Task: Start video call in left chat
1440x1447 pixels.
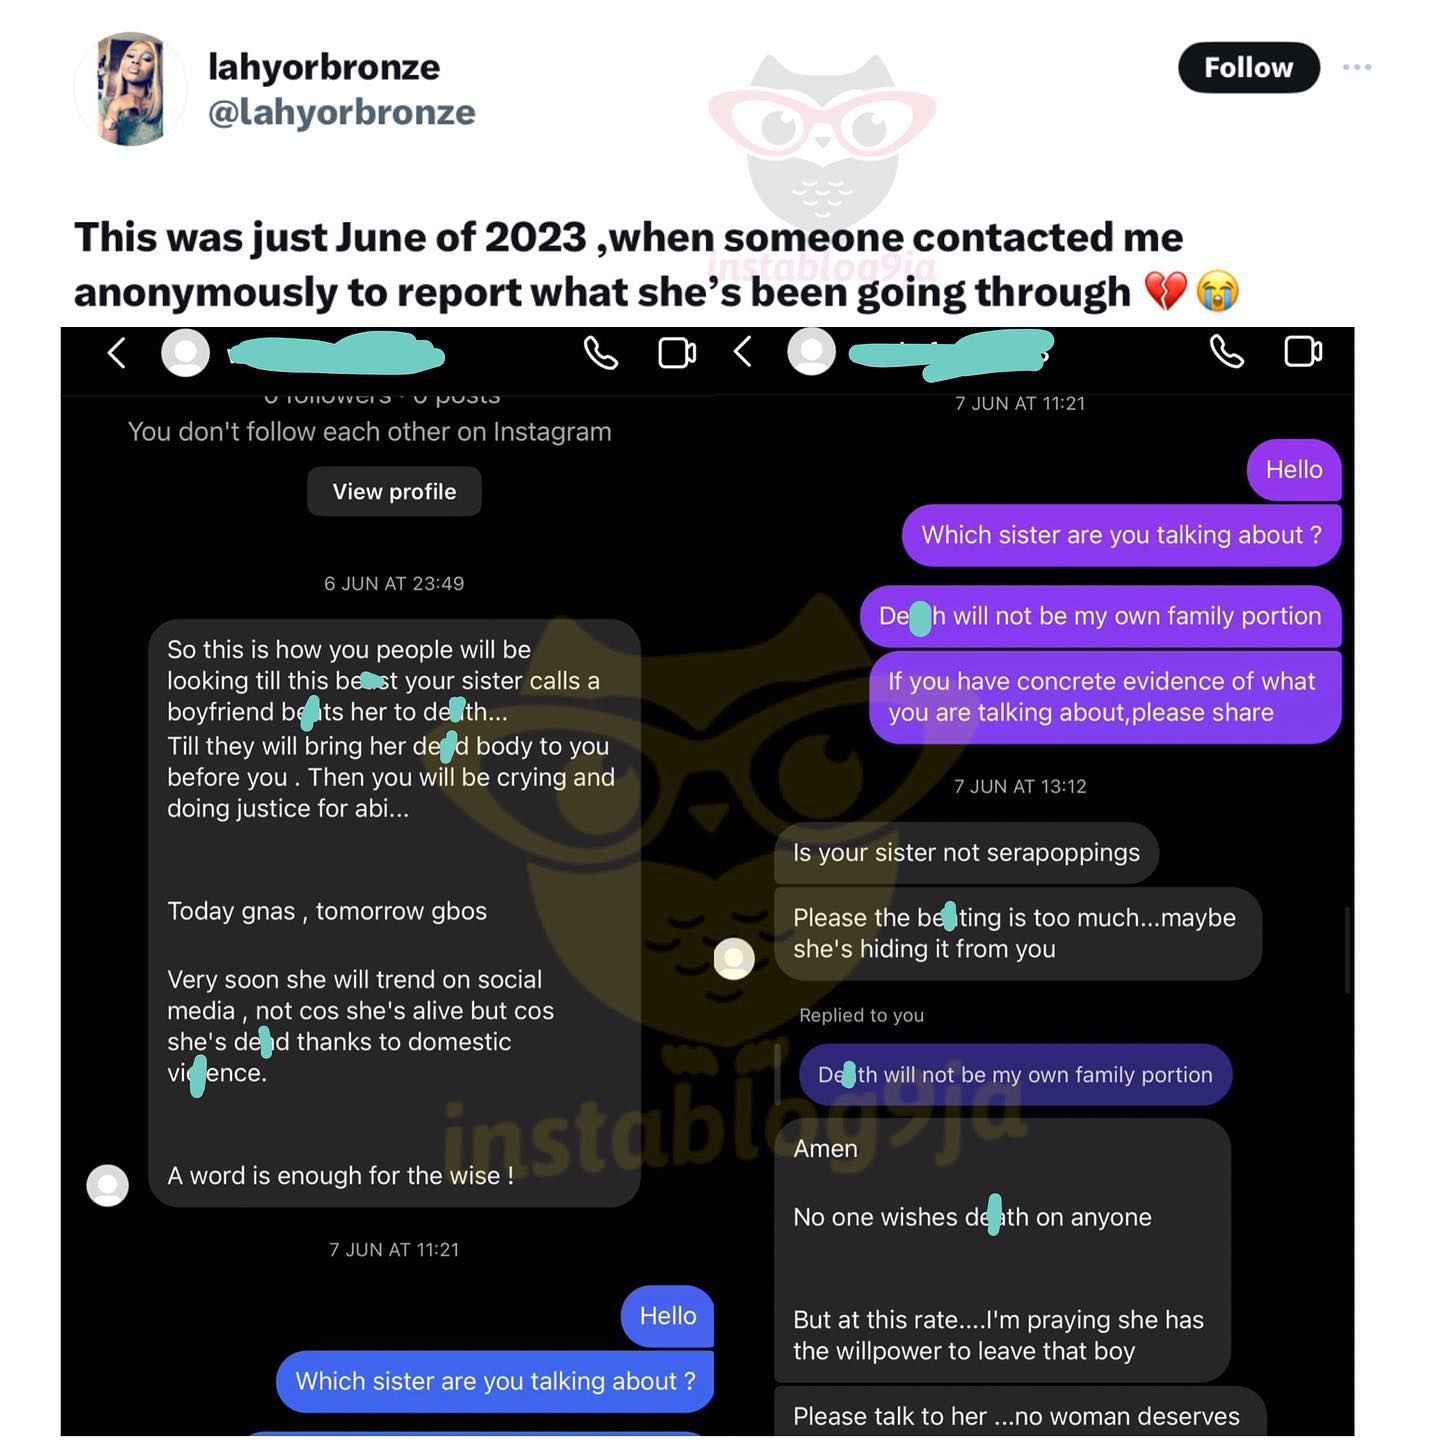Action: (677, 353)
